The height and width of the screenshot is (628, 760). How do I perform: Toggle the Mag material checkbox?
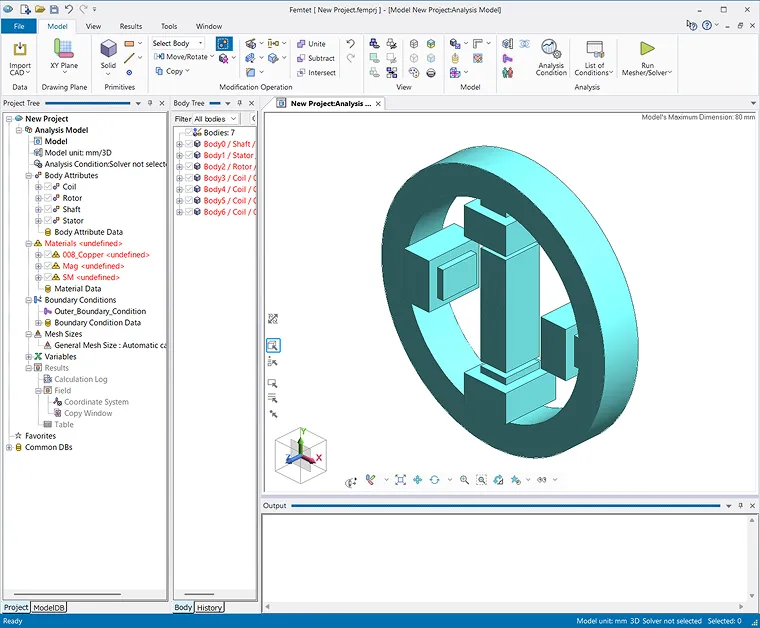click(48, 266)
